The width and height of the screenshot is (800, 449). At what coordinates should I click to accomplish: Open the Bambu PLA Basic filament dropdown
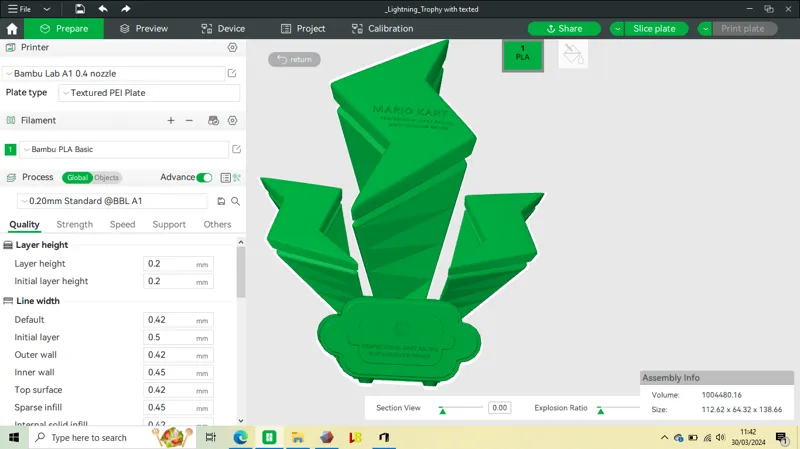[x=124, y=149]
